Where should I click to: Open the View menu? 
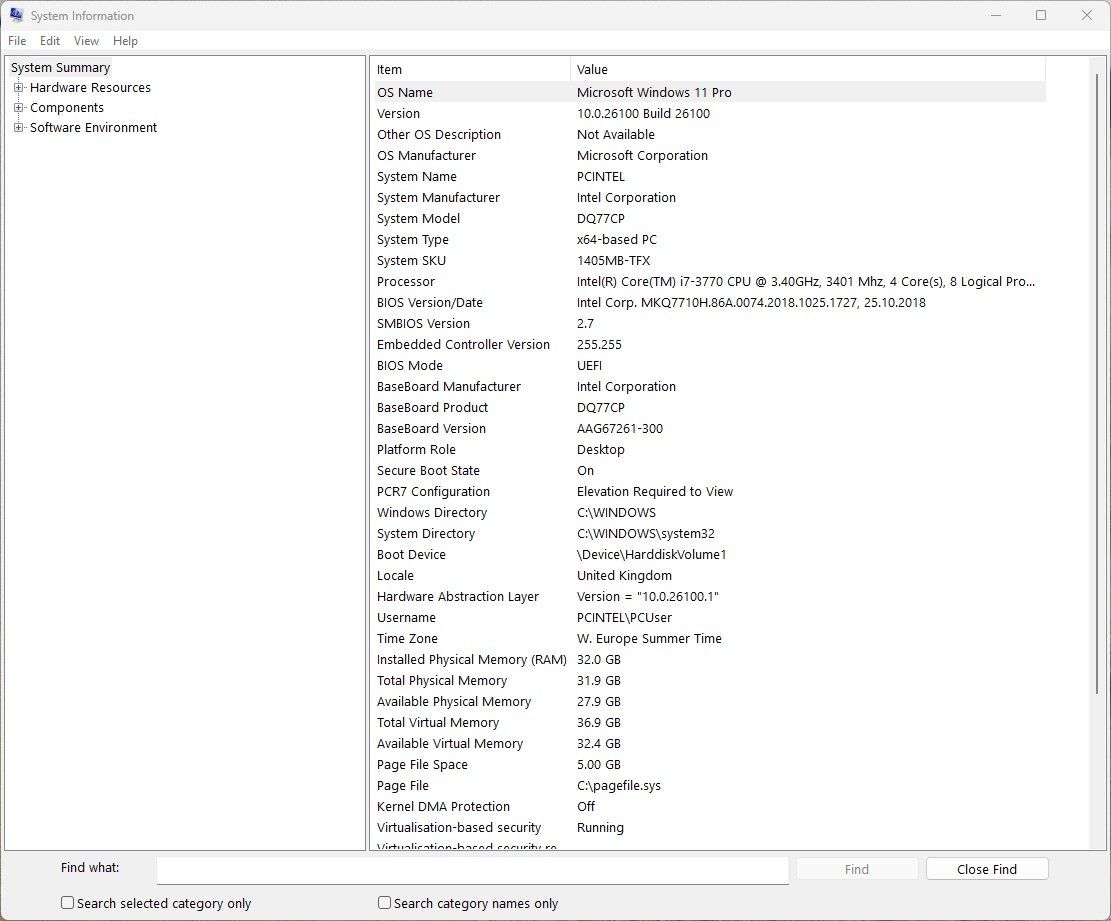click(86, 41)
